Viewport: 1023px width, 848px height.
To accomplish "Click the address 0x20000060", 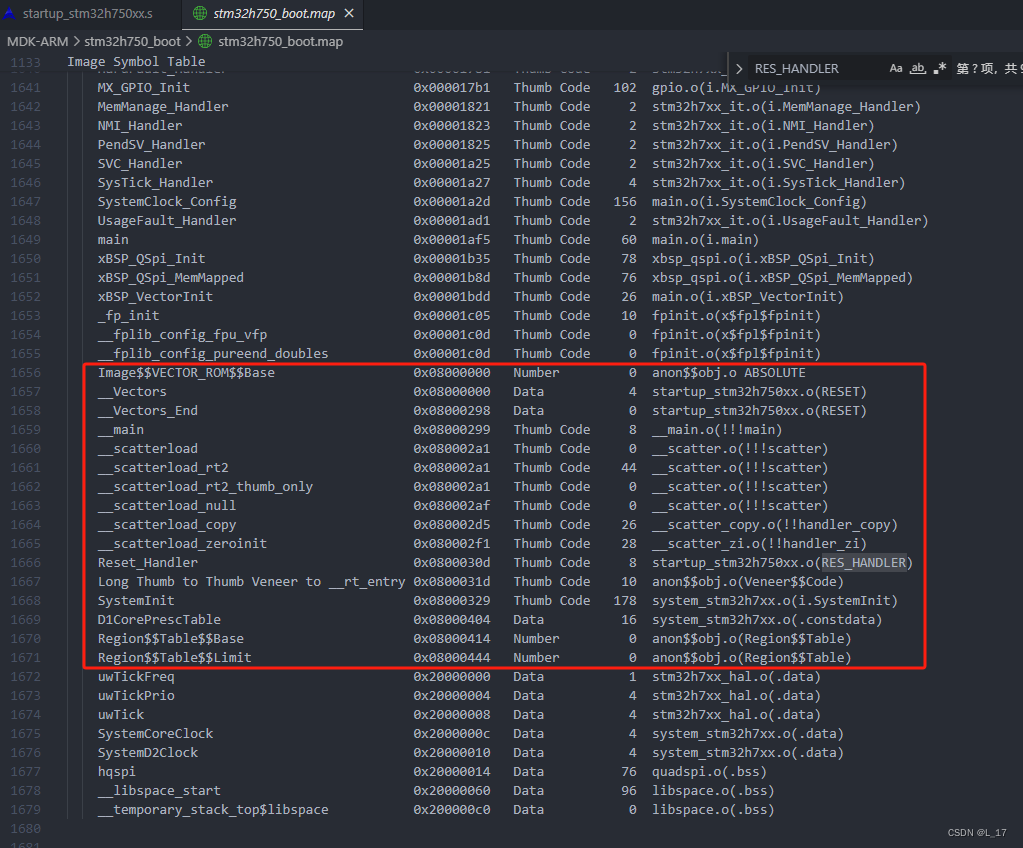I will [451, 791].
